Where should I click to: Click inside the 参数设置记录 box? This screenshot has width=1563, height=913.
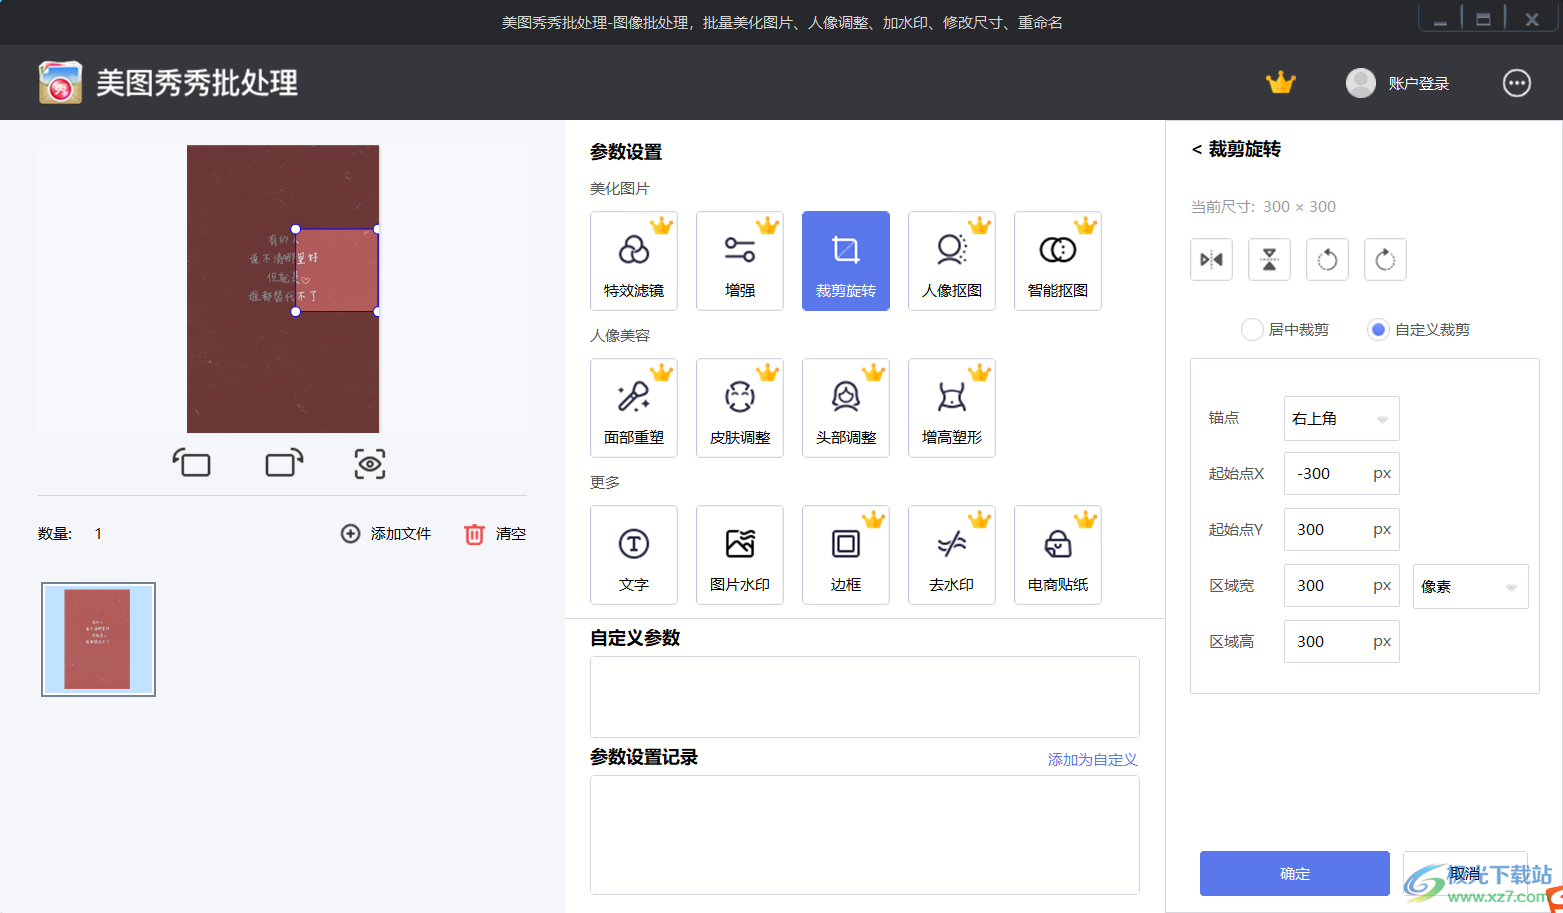click(865, 835)
